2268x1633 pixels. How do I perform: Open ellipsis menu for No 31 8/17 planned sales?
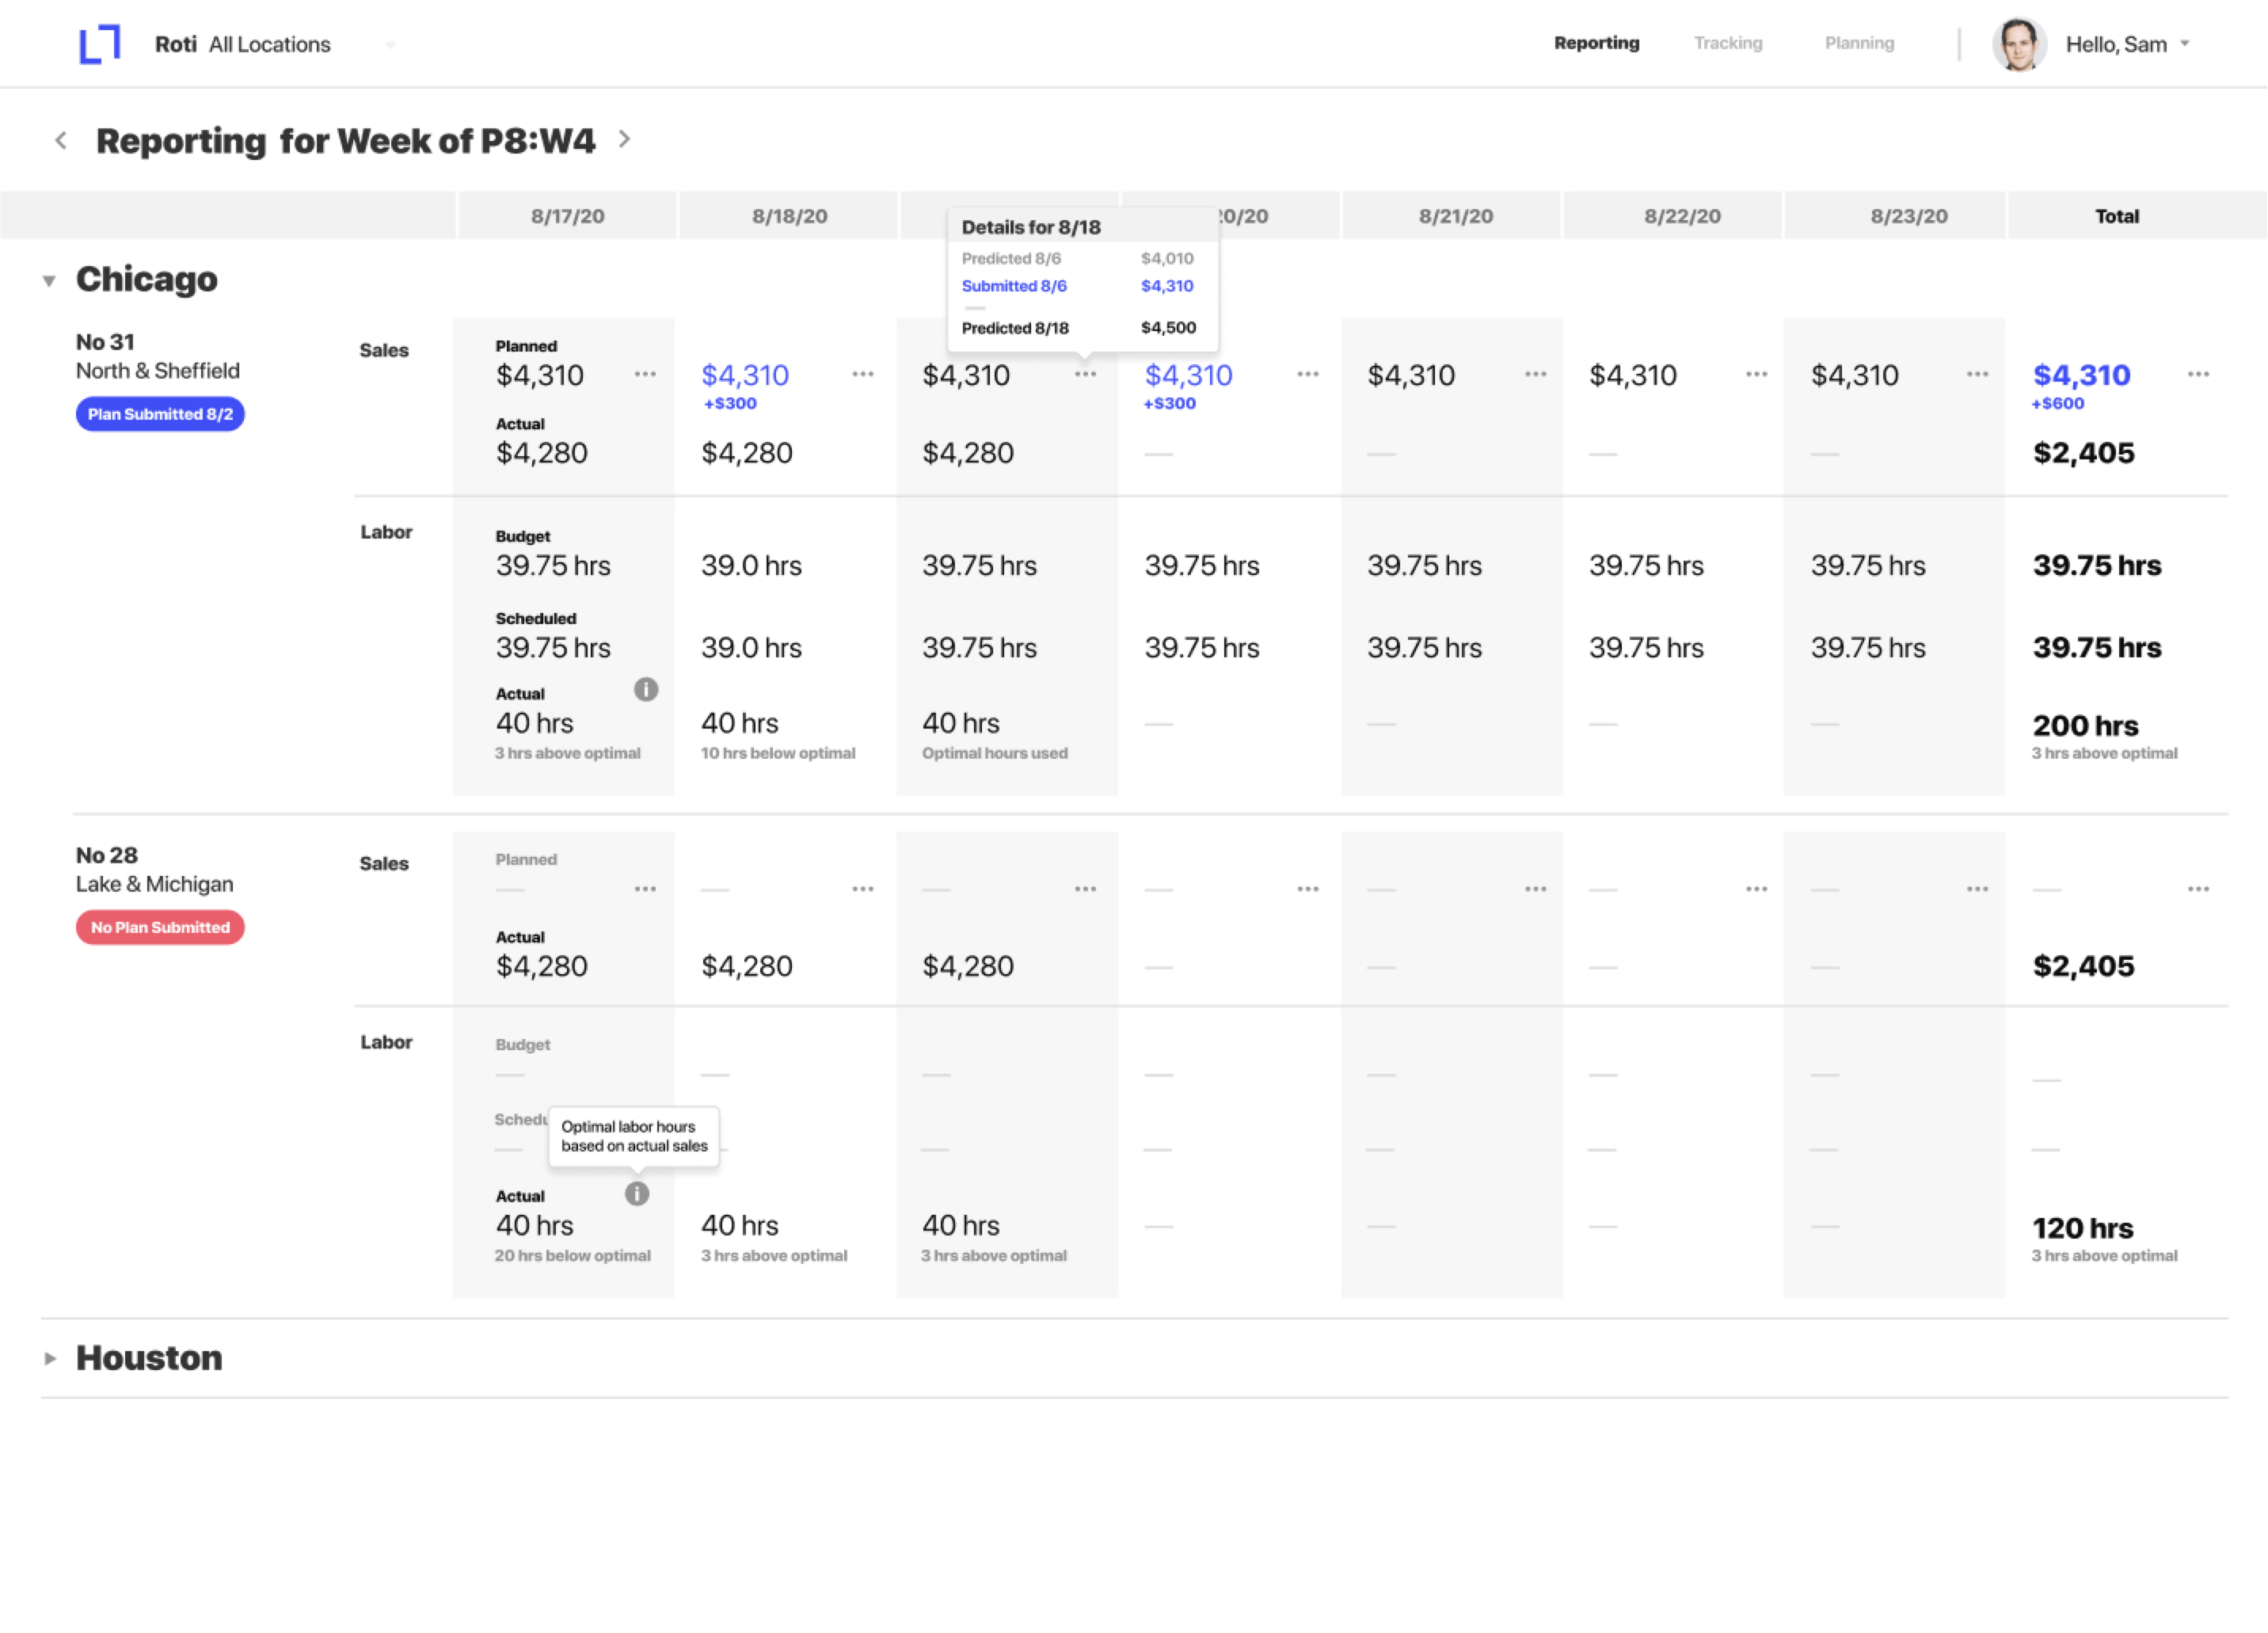tap(645, 374)
